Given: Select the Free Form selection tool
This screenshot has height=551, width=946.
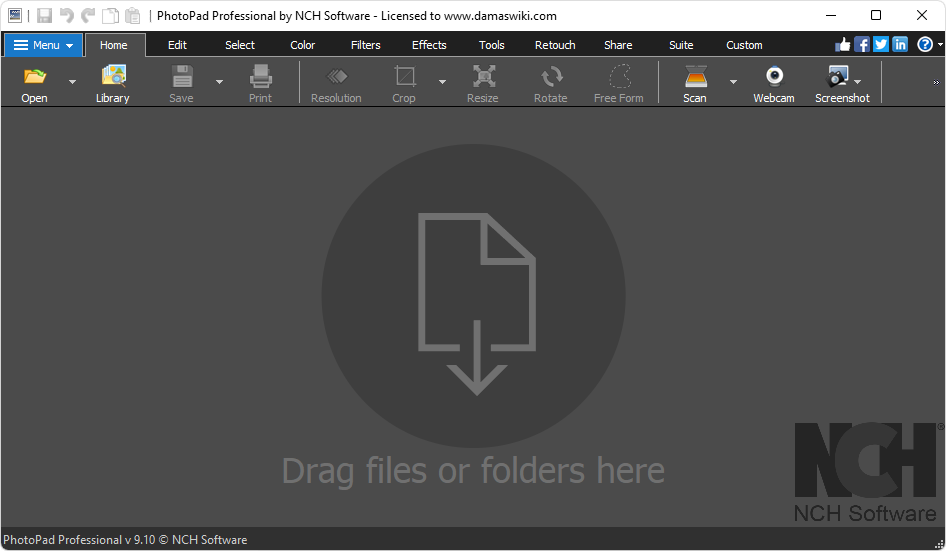Looking at the screenshot, I should click(618, 83).
